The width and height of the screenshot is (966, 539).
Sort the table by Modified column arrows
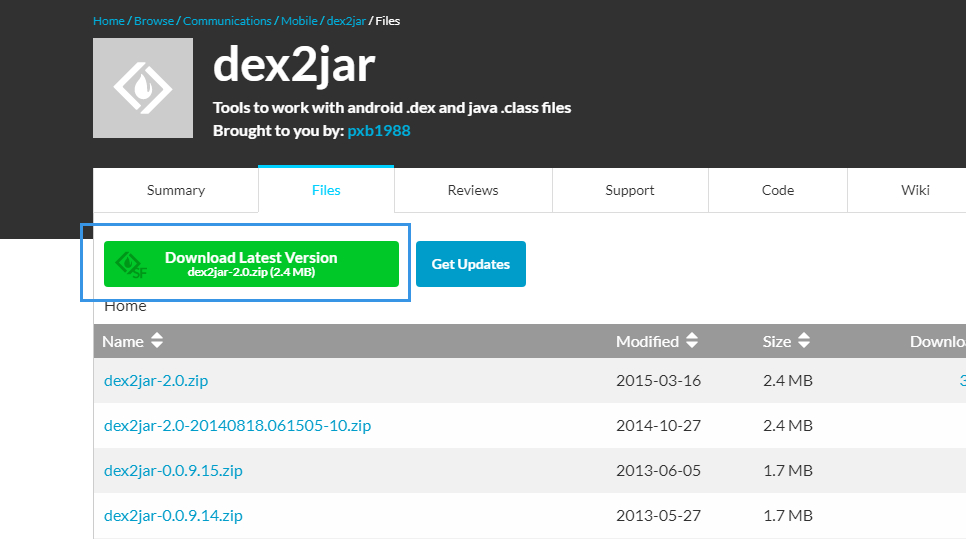coord(692,341)
